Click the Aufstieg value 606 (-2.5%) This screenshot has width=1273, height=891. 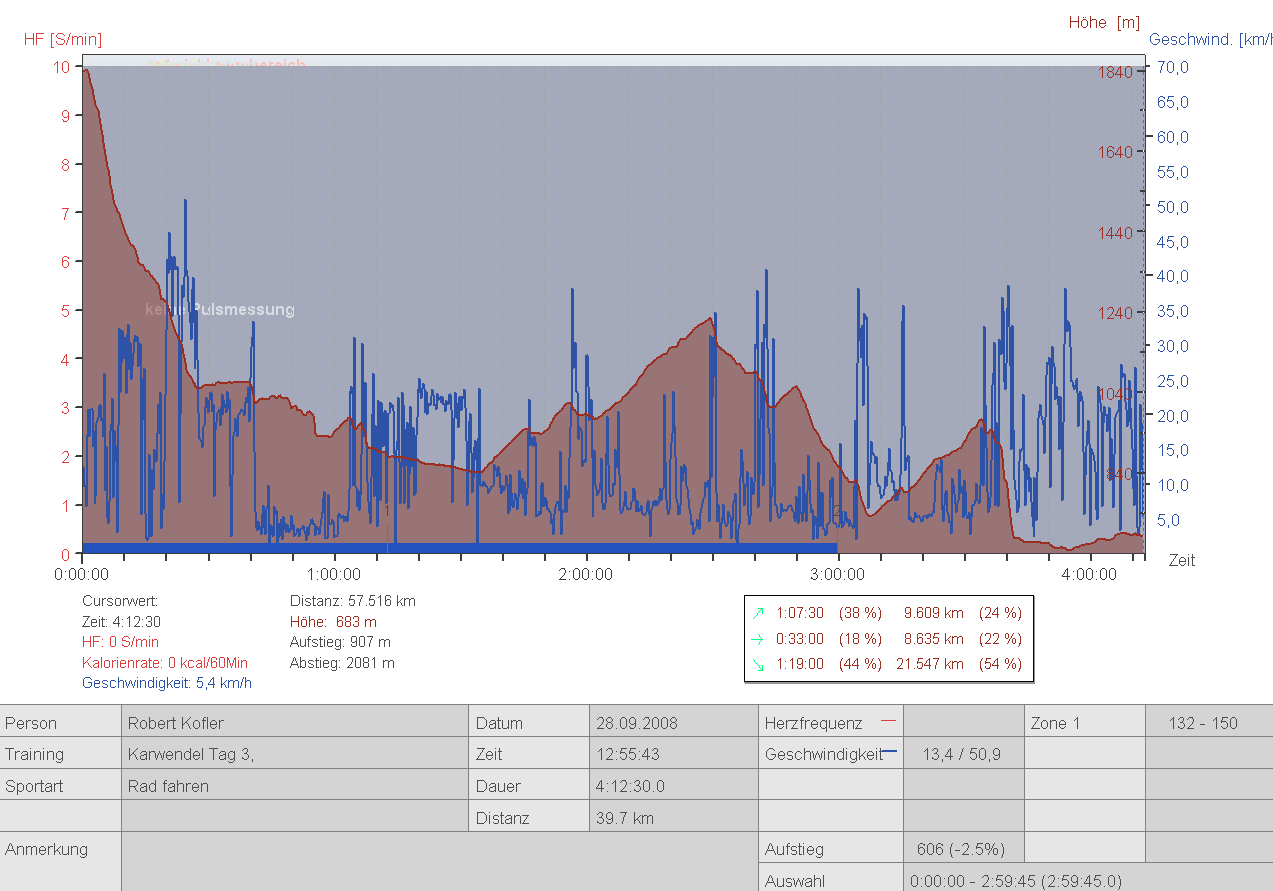(964, 849)
